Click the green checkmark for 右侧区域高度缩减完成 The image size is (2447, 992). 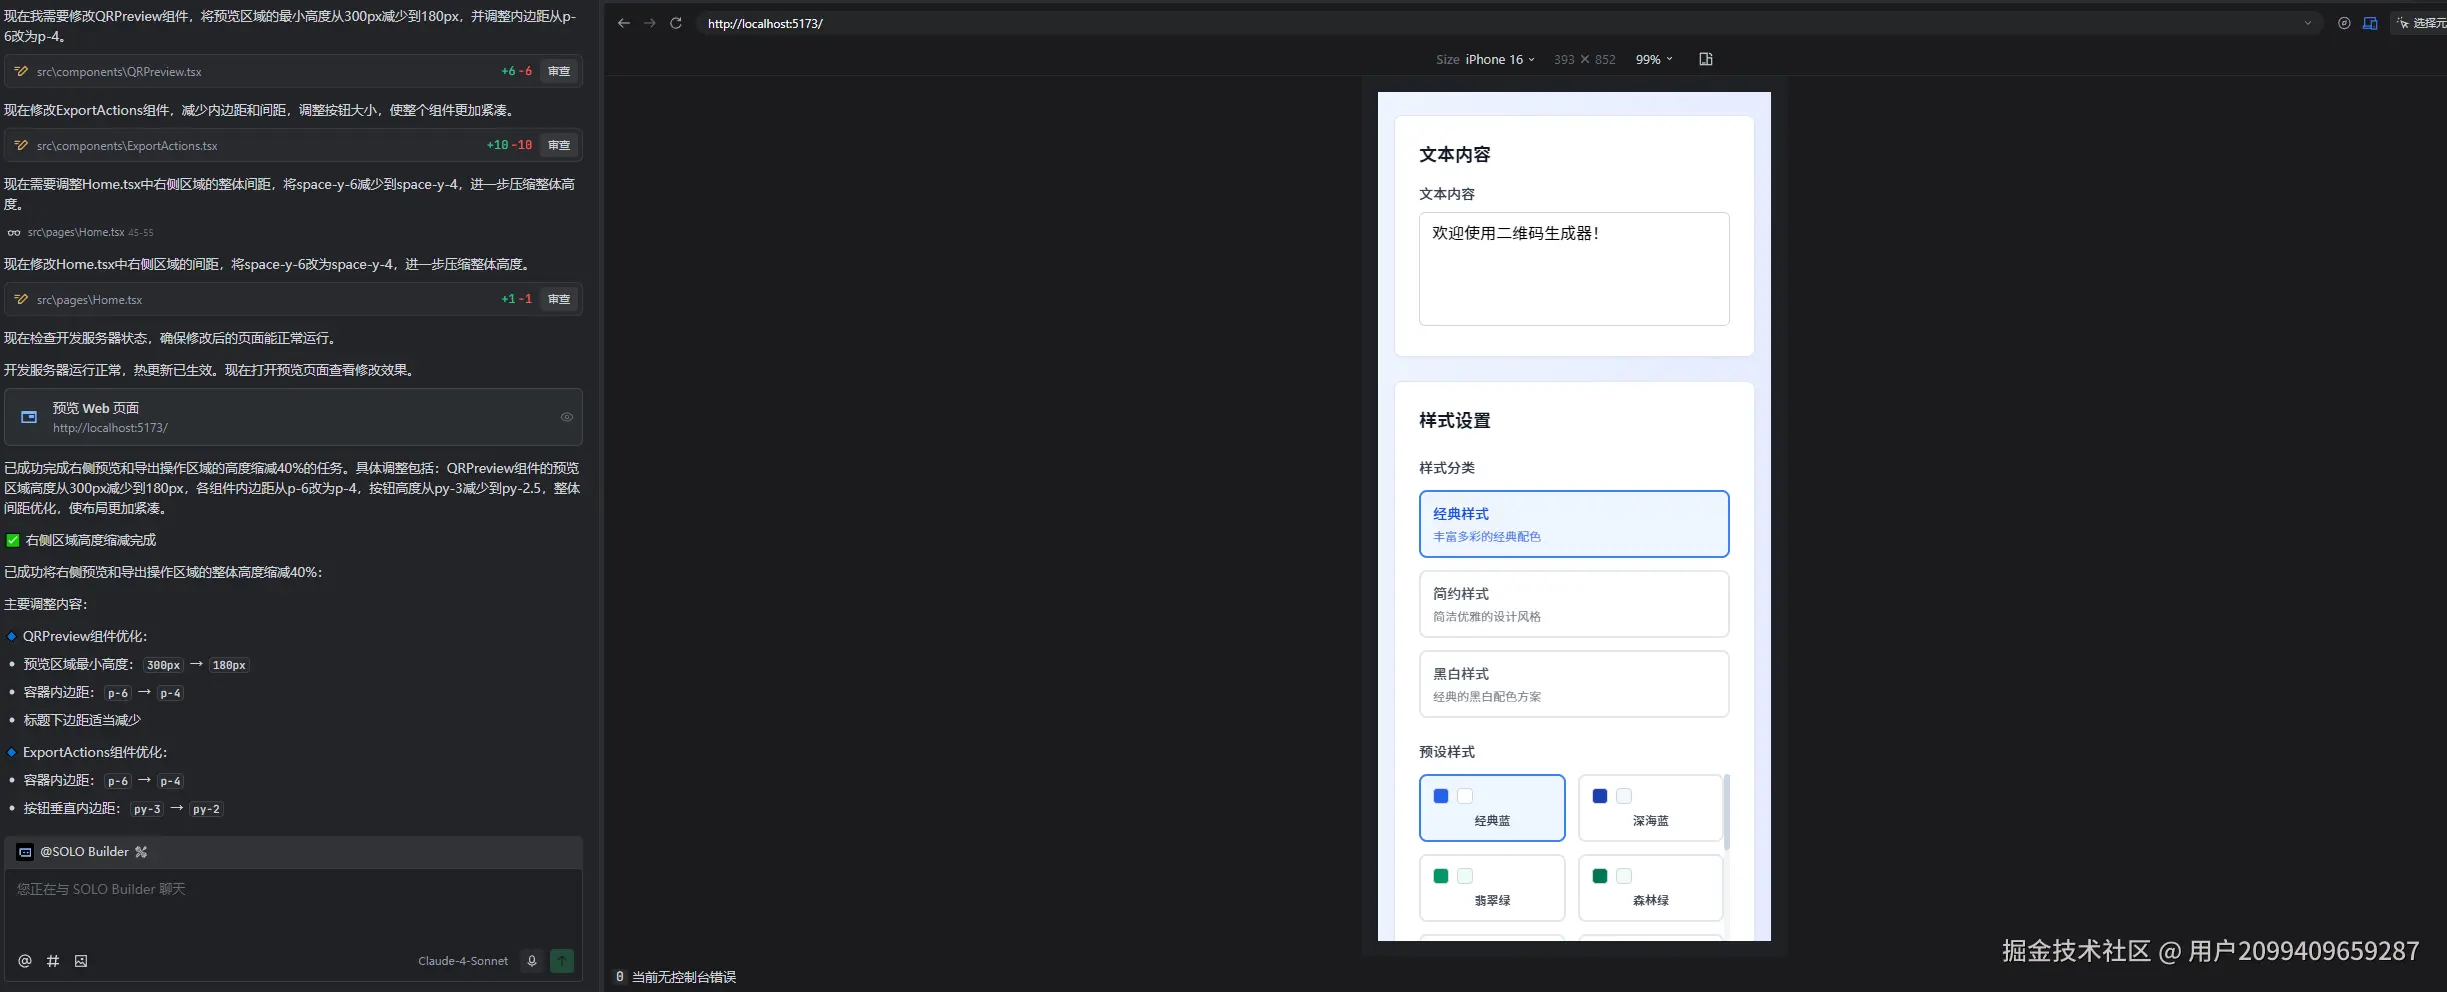pos(13,540)
